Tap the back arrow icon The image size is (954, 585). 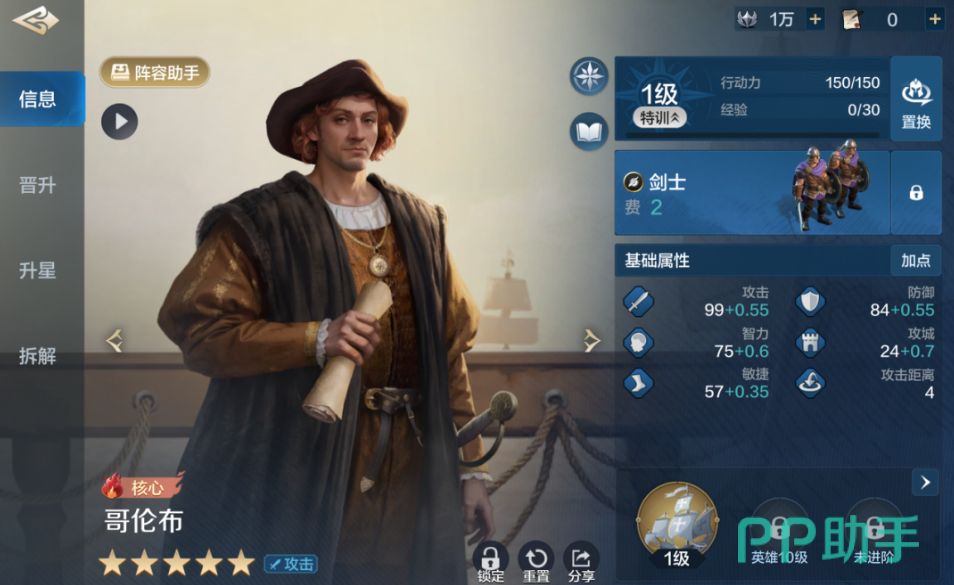[35, 20]
